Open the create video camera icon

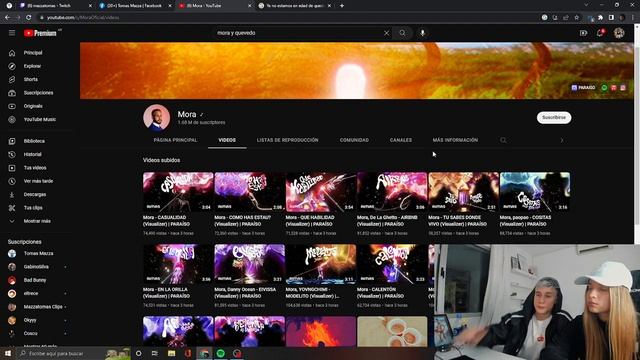pyautogui.click(x=583, y=33)
